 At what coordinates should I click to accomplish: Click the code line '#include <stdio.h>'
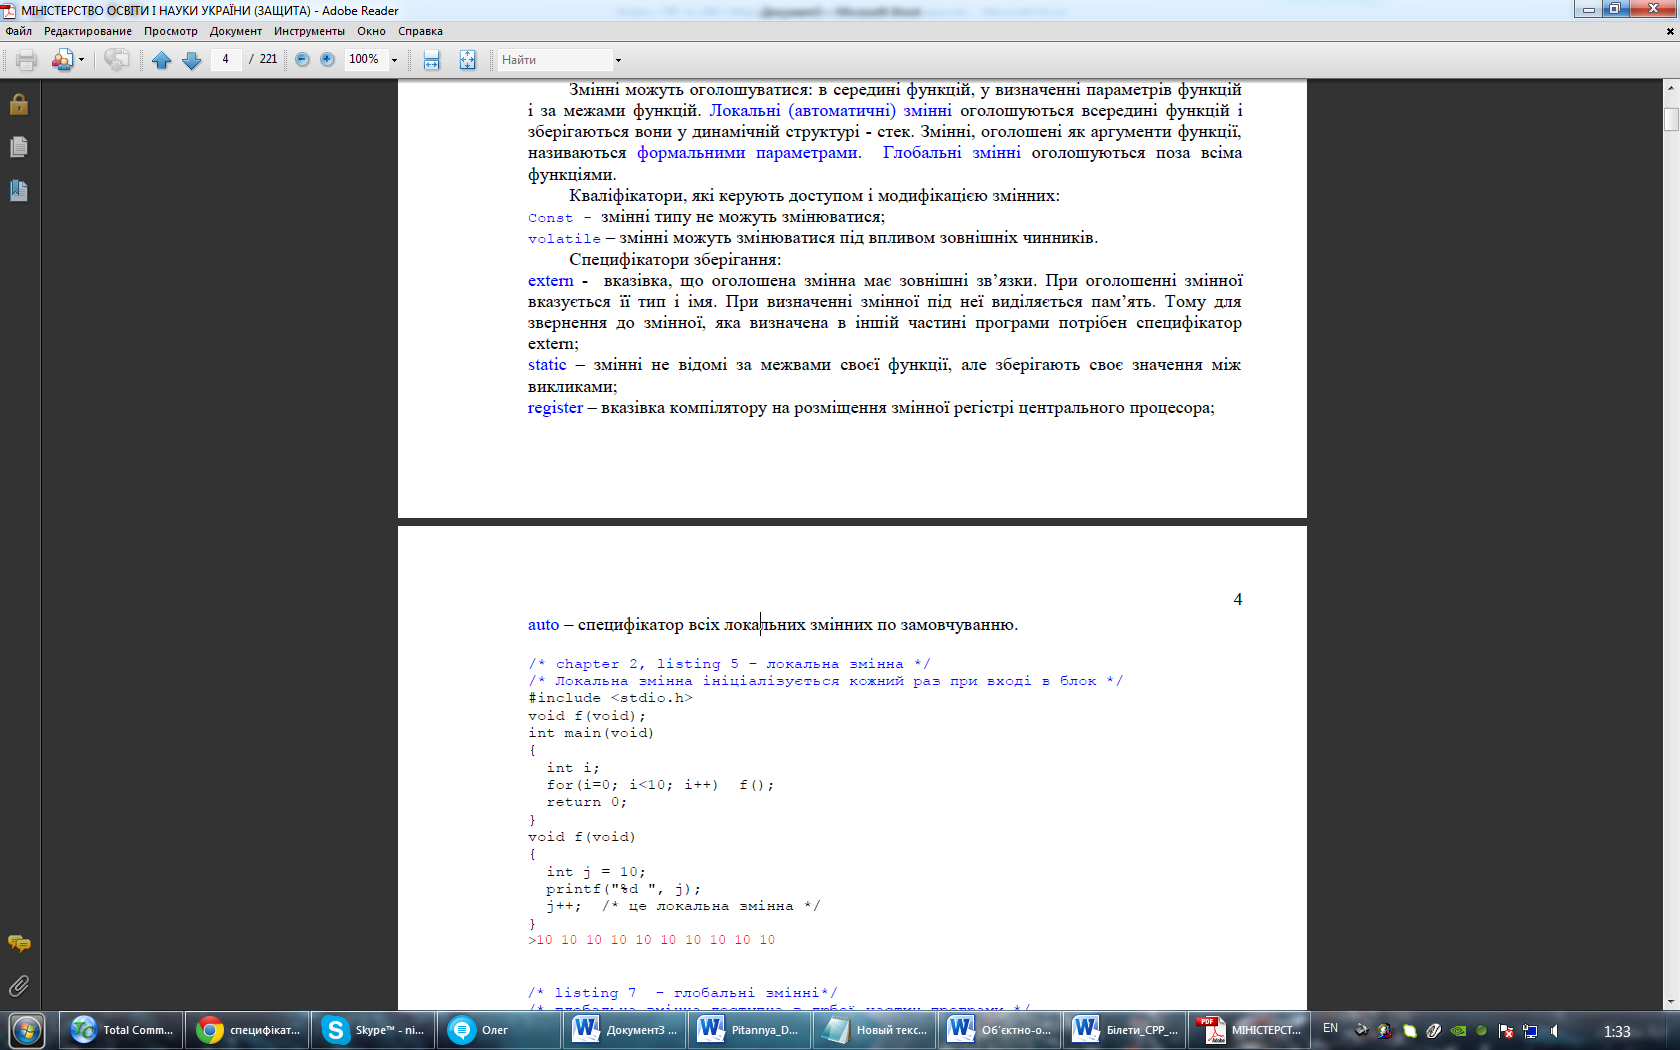(x=610, y=698)
